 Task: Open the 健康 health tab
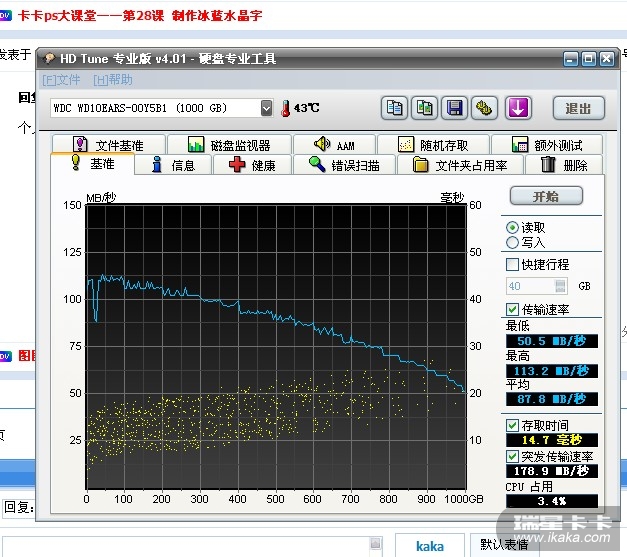pos(252,165)
